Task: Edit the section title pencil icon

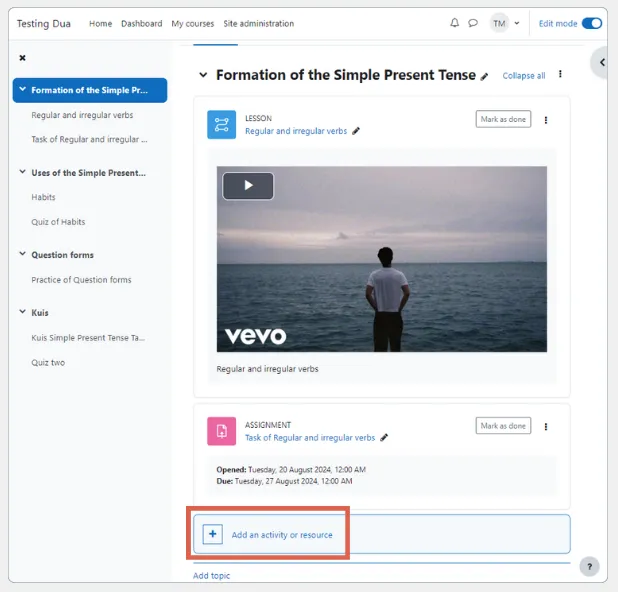Action: coord(484,76)
